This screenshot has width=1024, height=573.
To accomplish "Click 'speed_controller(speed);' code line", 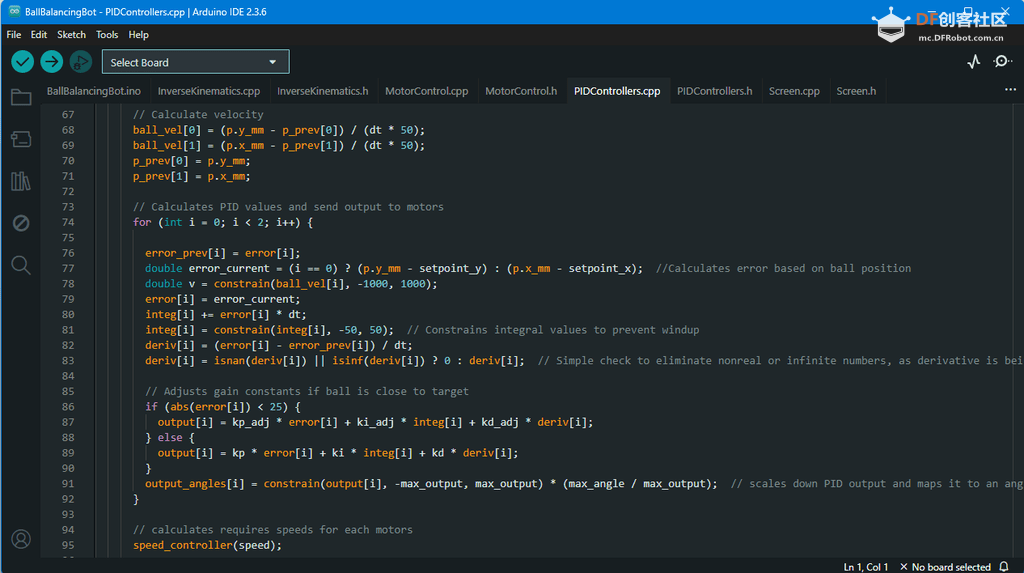I will click(x=208, y=545).
